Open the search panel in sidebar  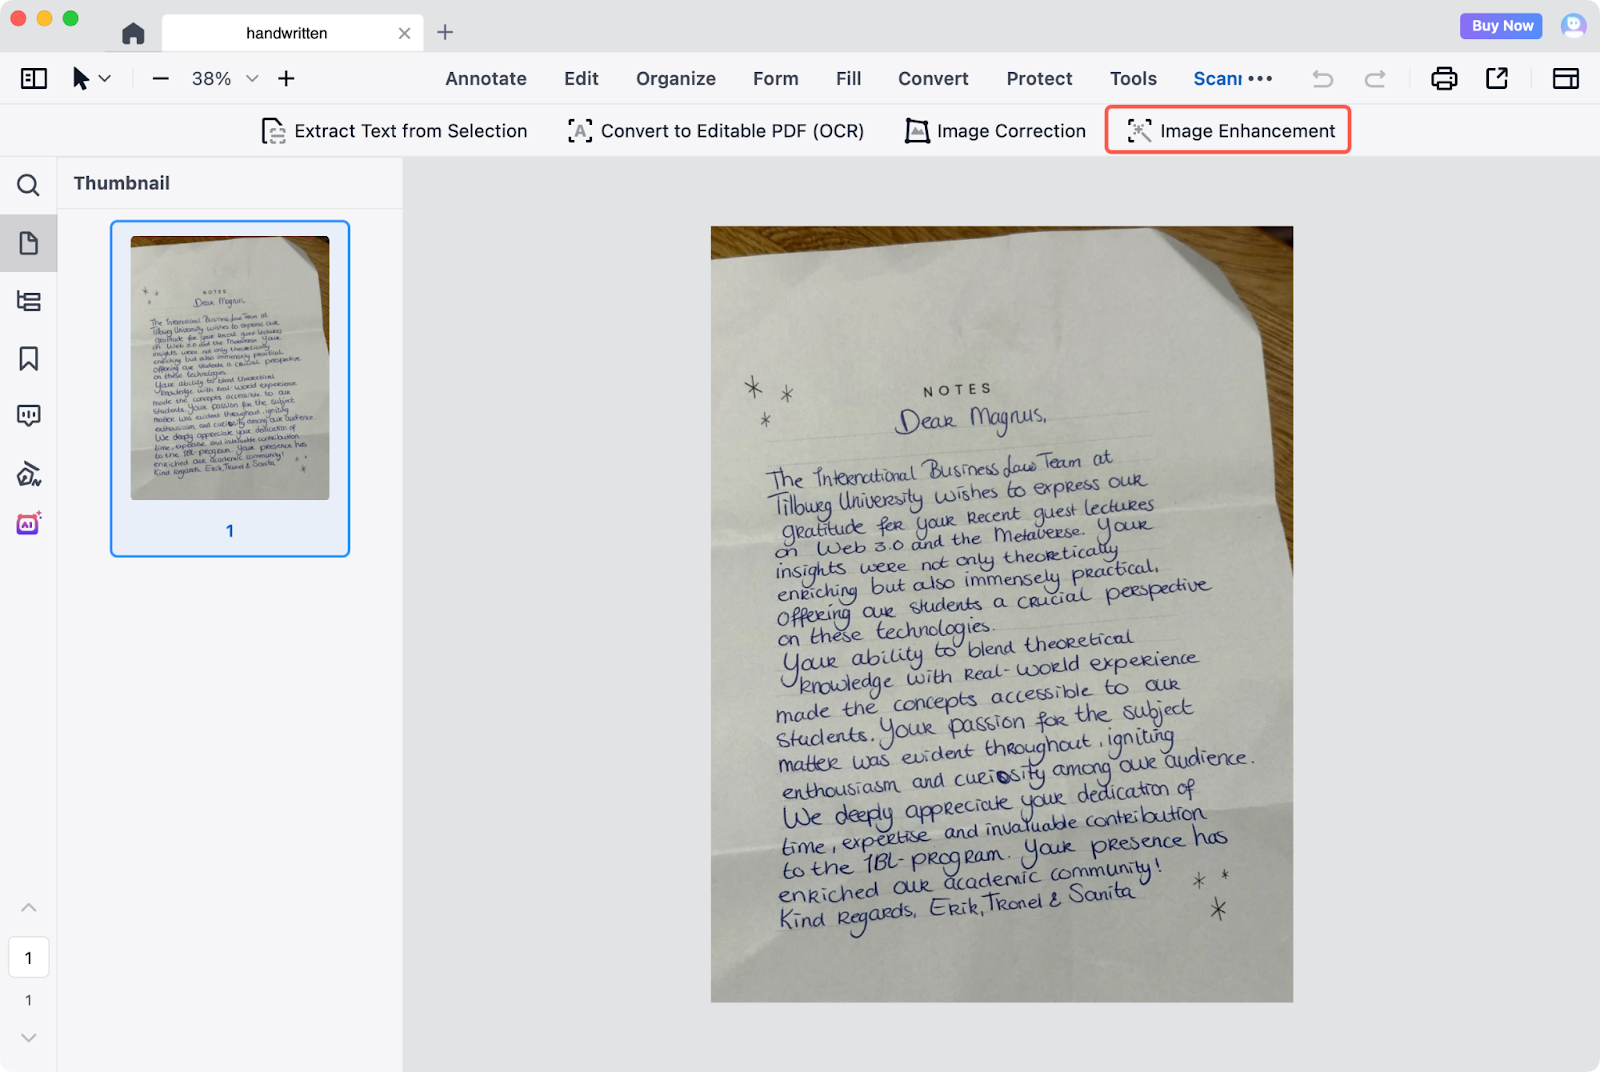point(28,185)
